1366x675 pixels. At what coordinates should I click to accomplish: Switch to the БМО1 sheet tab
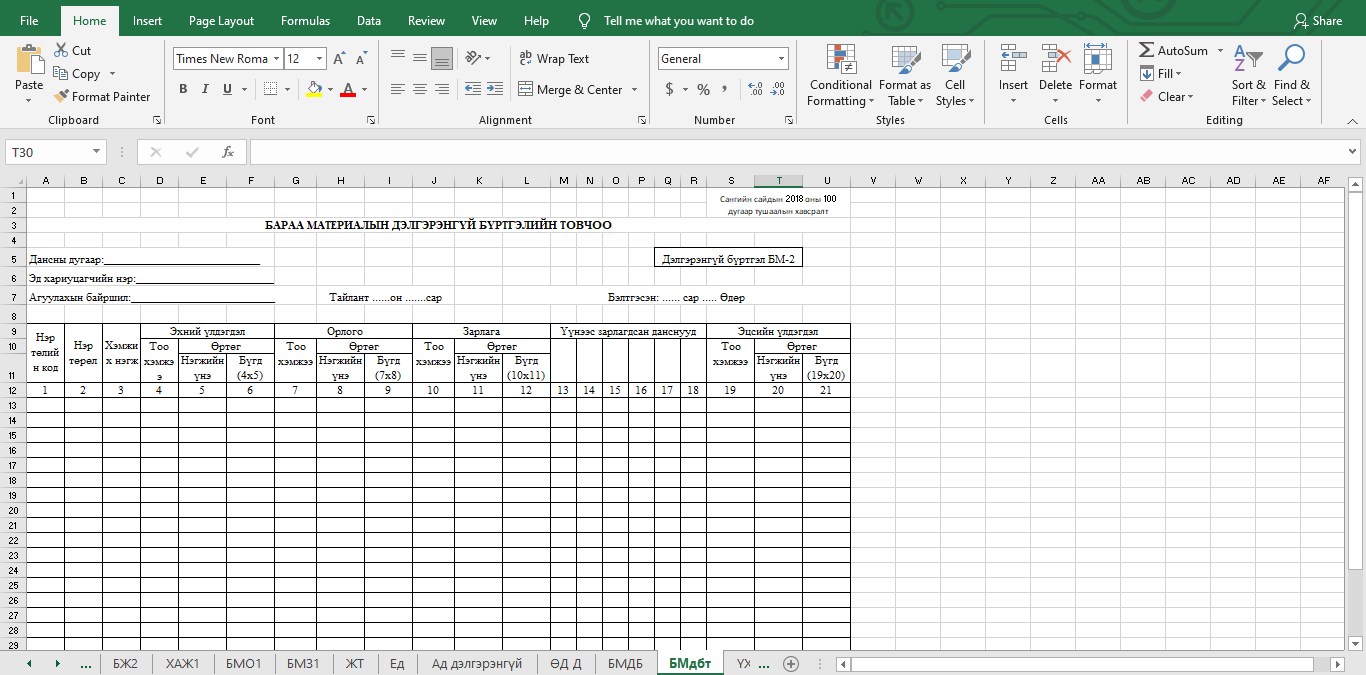[x=243, y=664]
